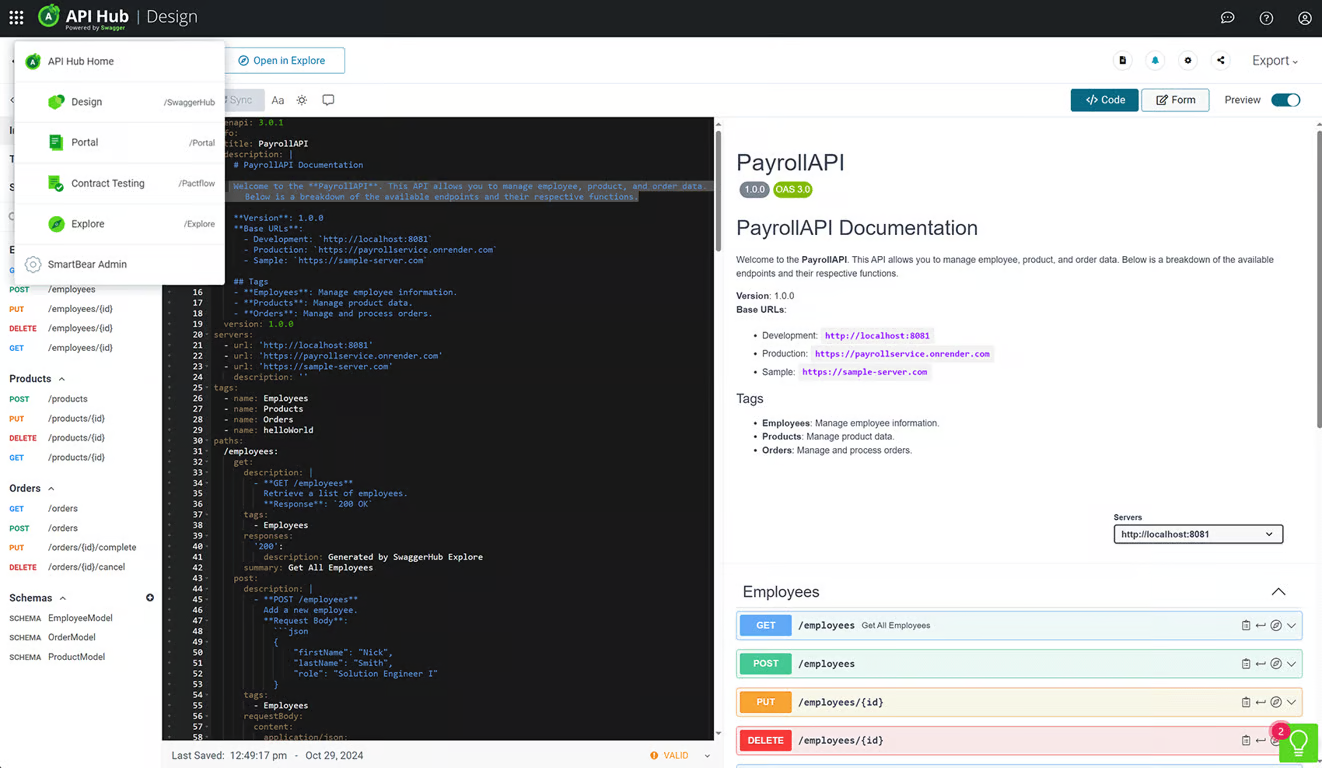Open the app launcher grid icon
Viewport: 1322px width, 768px height.
[x=16, y=17]
